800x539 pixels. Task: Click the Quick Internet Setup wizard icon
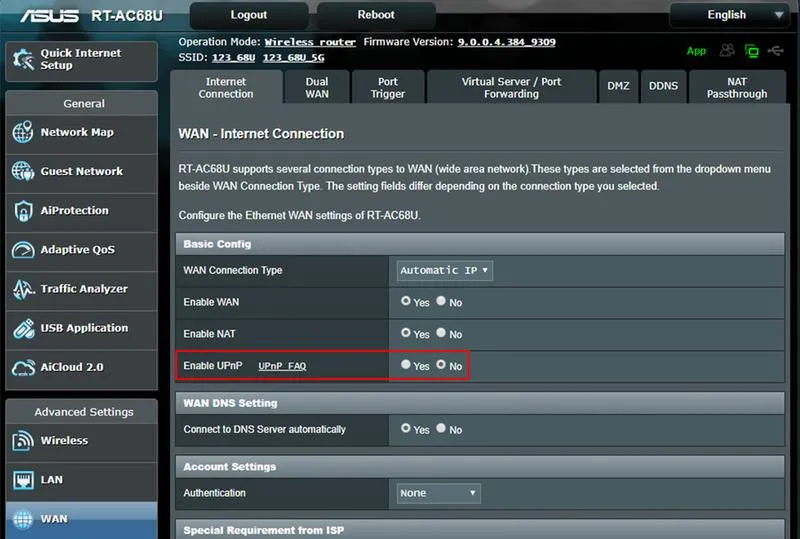(23, 60)
